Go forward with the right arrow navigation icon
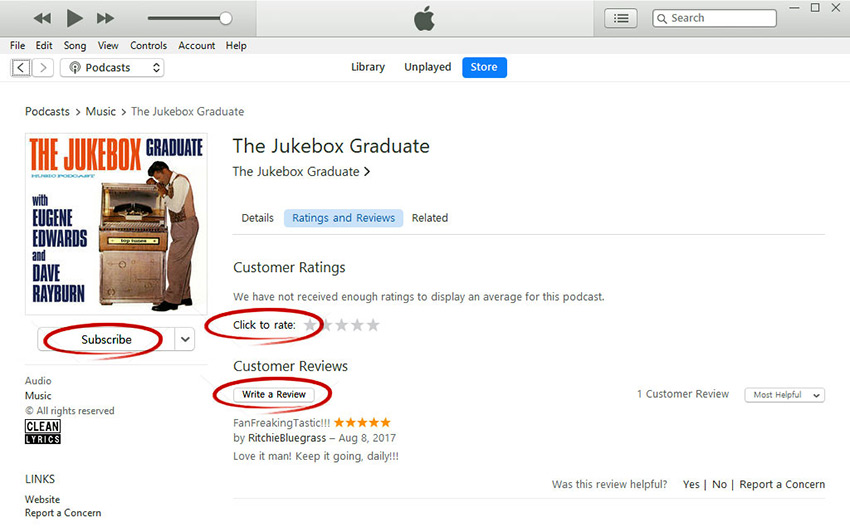This screenshot has height=532, width=850. pyautogui.click(x=43, y=68)
